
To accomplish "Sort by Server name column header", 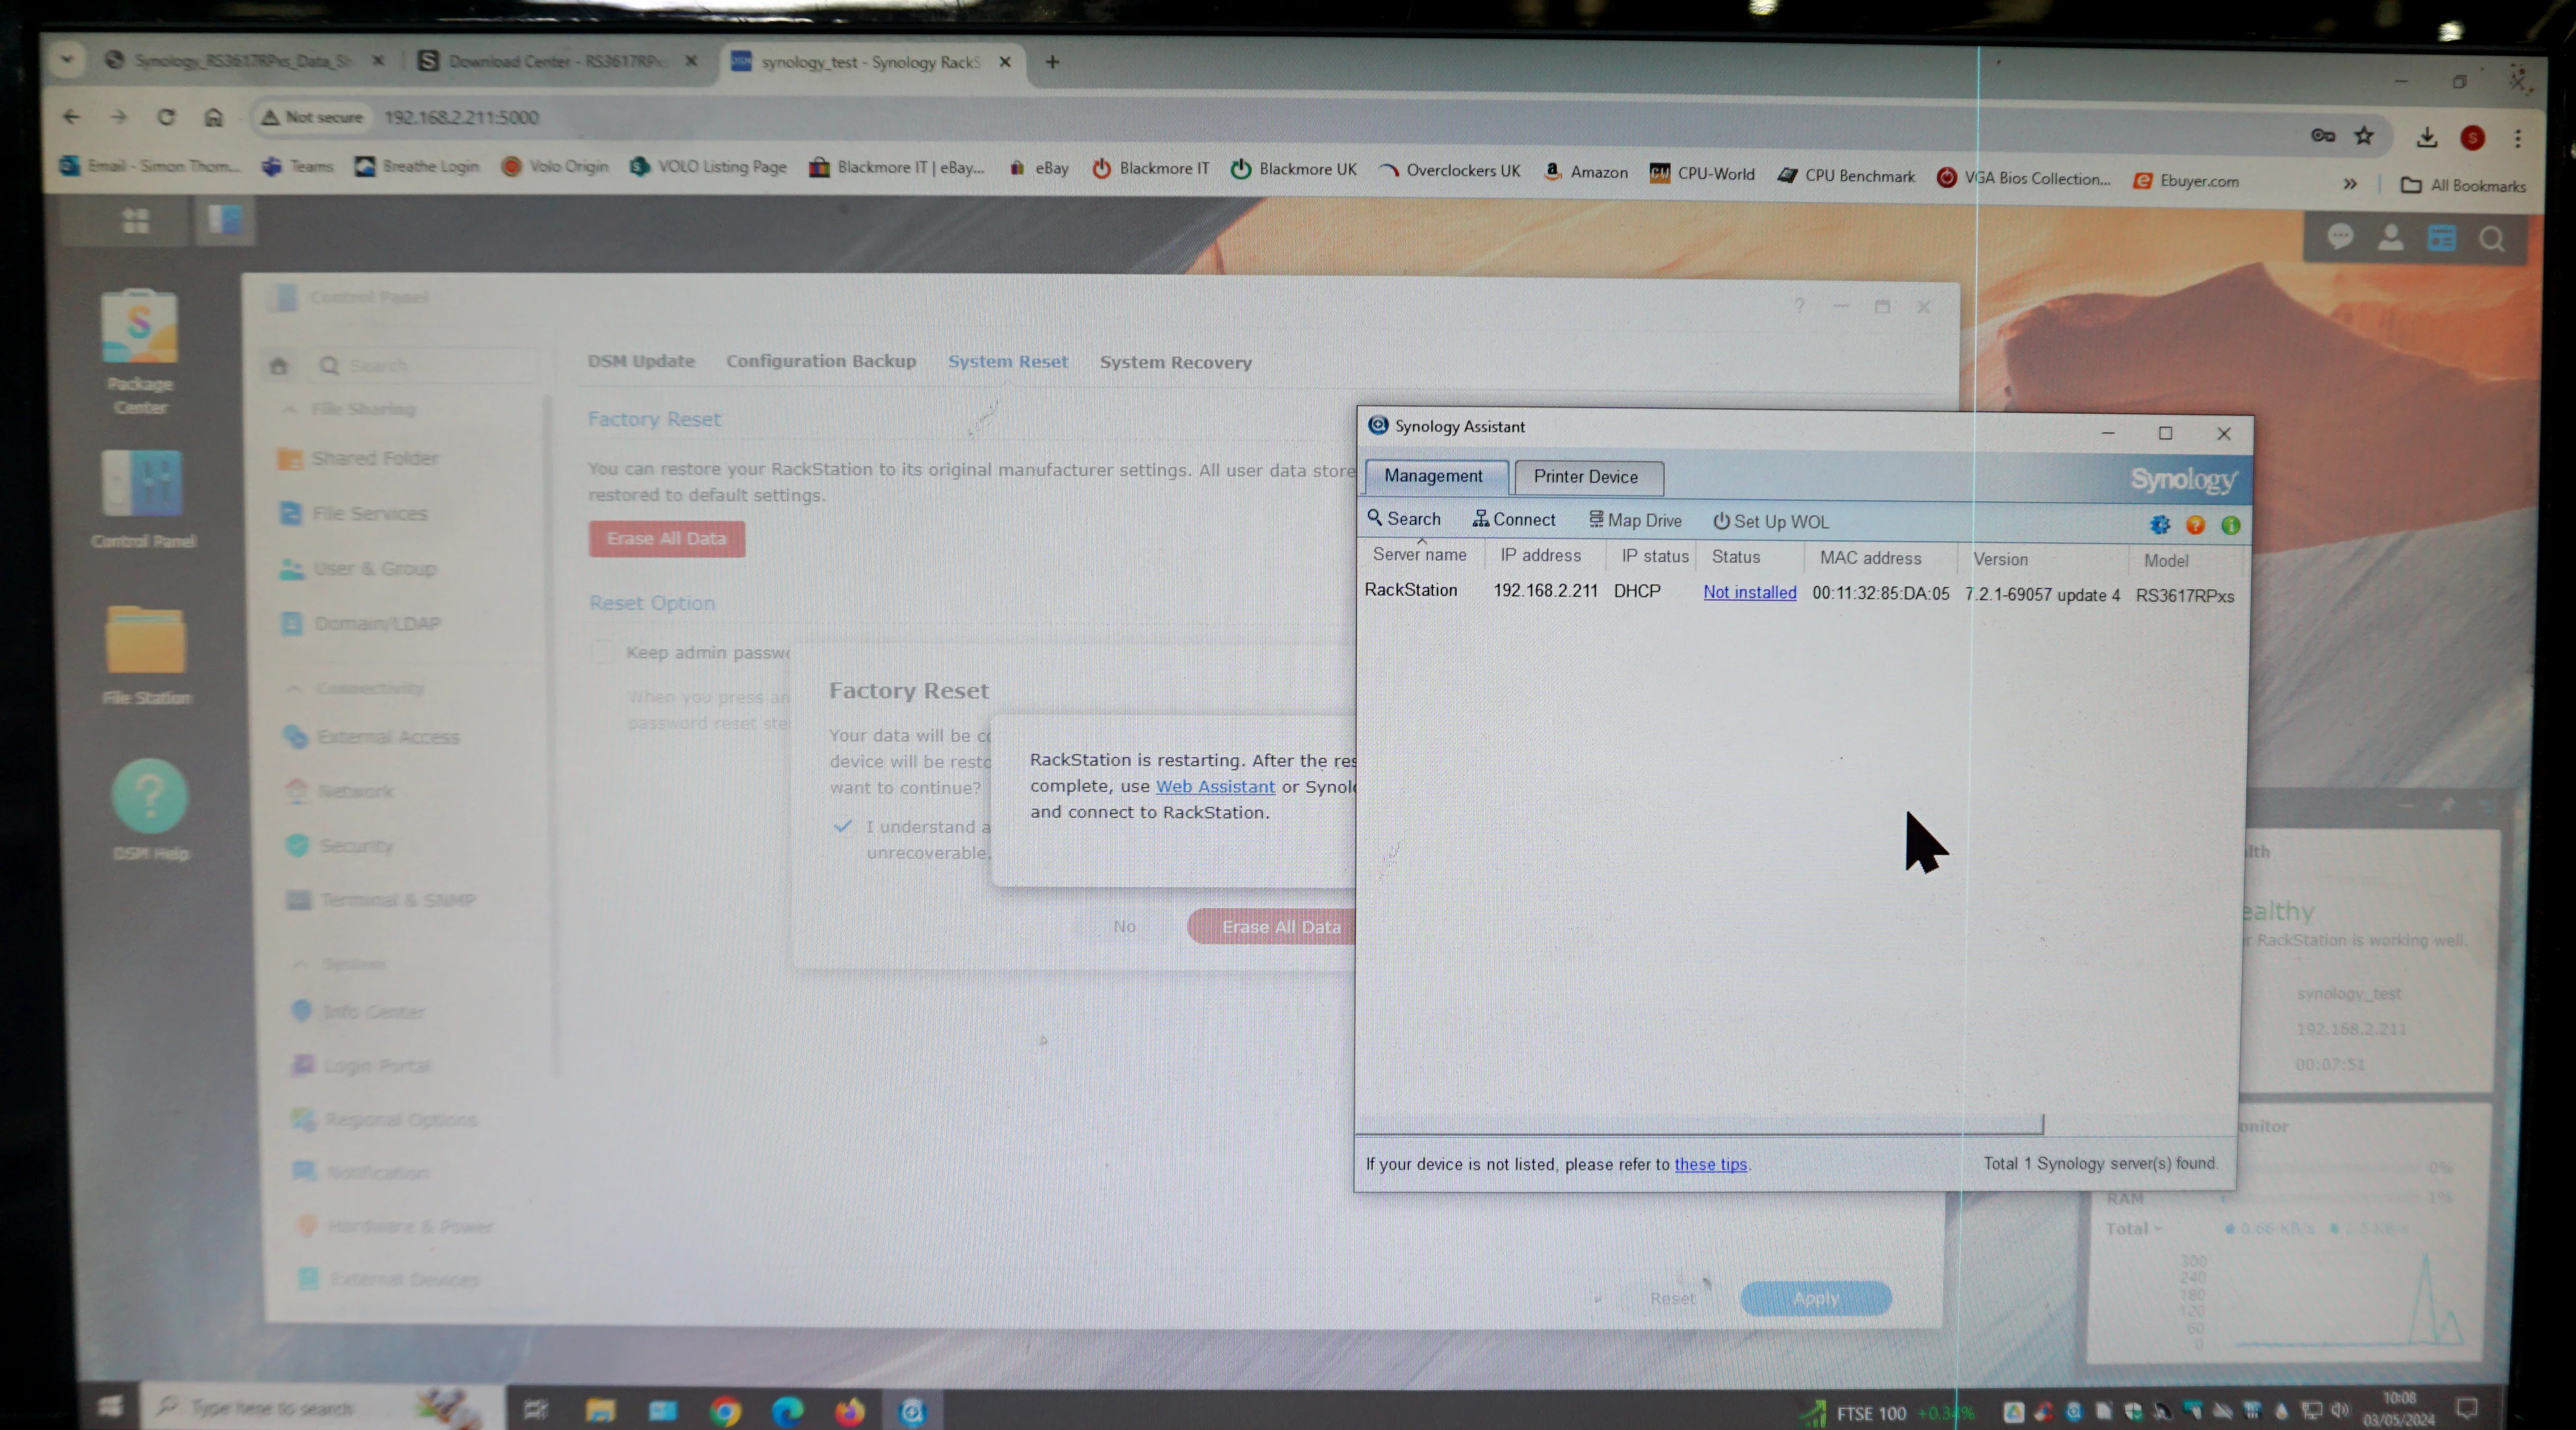I will (1420, 555).
